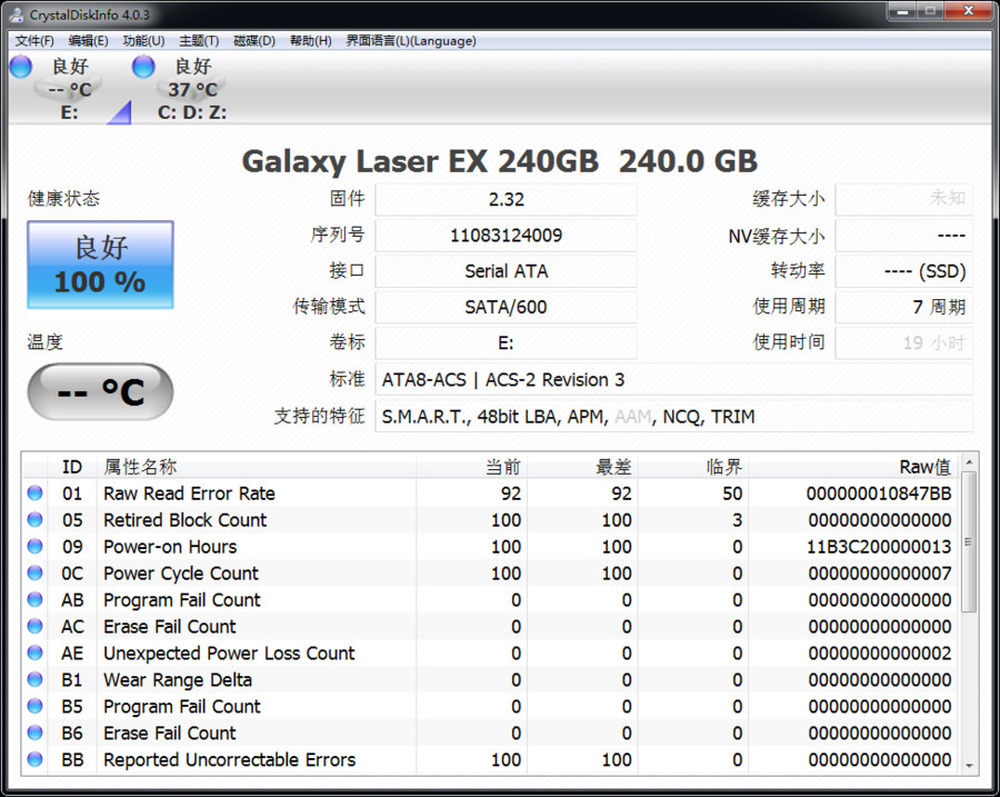Open the 界面语言(L)(Language) menu
The height and width of the screenshot is (797, 1000).
pyautogui.click(x=411, y=41)
